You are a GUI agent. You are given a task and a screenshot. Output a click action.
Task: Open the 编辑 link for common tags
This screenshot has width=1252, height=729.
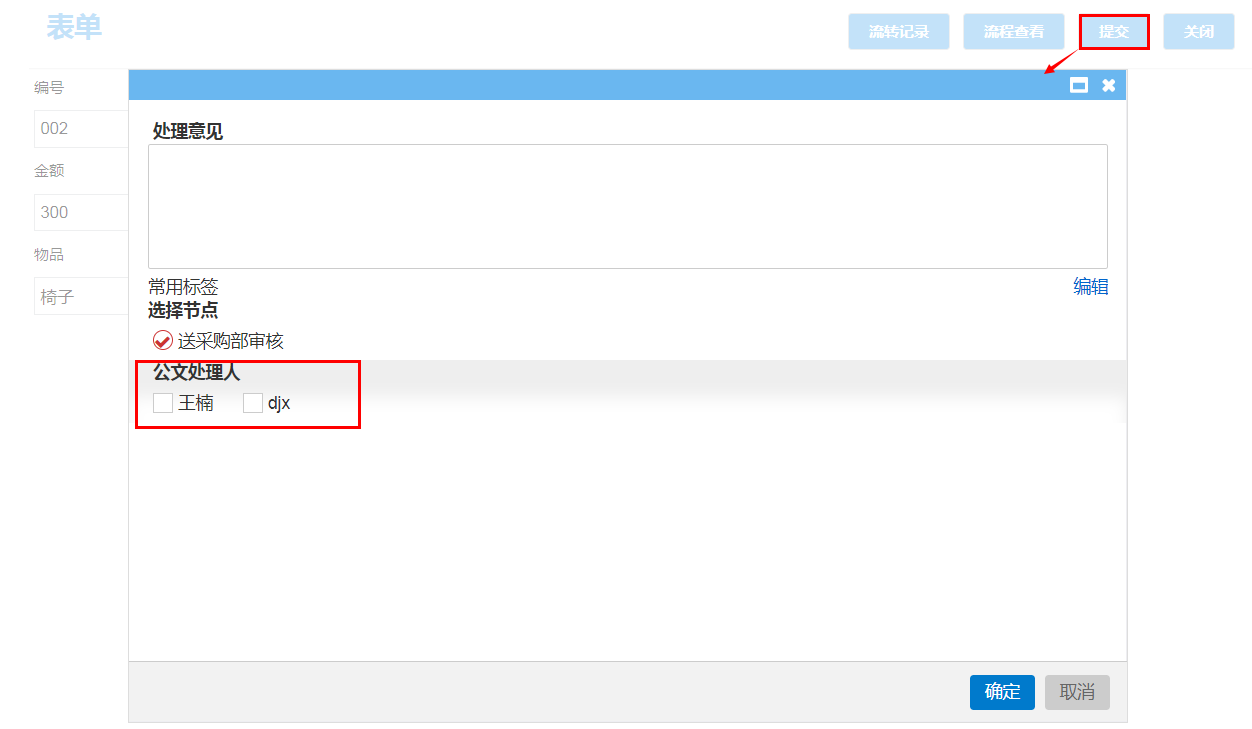[x=1090, y=287]
